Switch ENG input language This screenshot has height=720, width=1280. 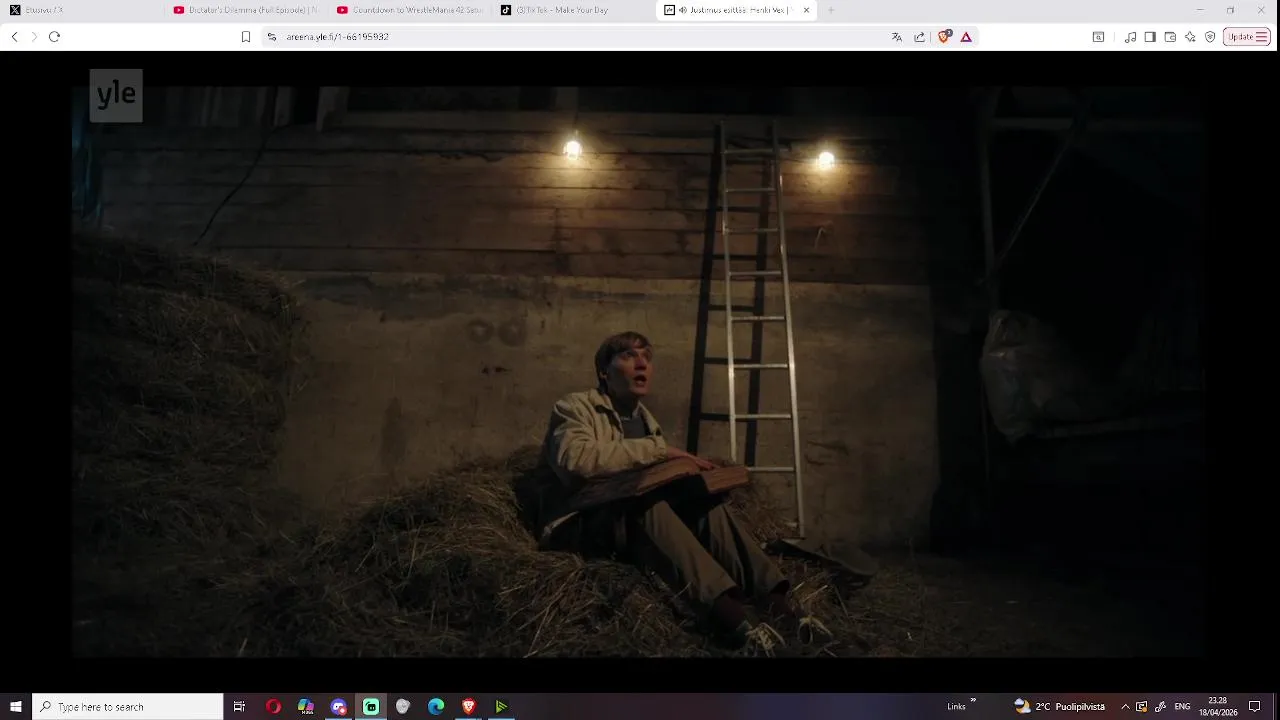pos(1182,706)
